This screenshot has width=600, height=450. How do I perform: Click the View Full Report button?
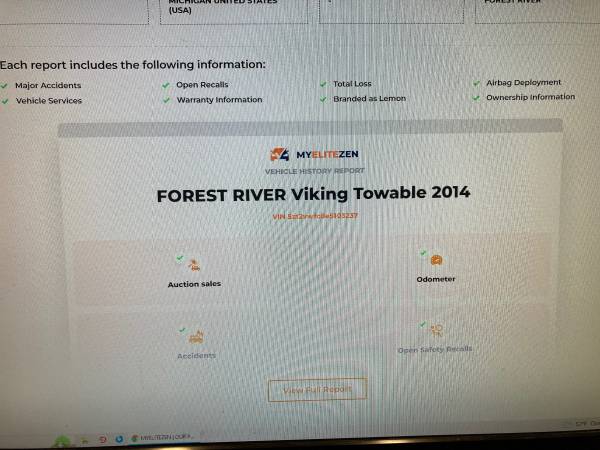click(318, 390)
